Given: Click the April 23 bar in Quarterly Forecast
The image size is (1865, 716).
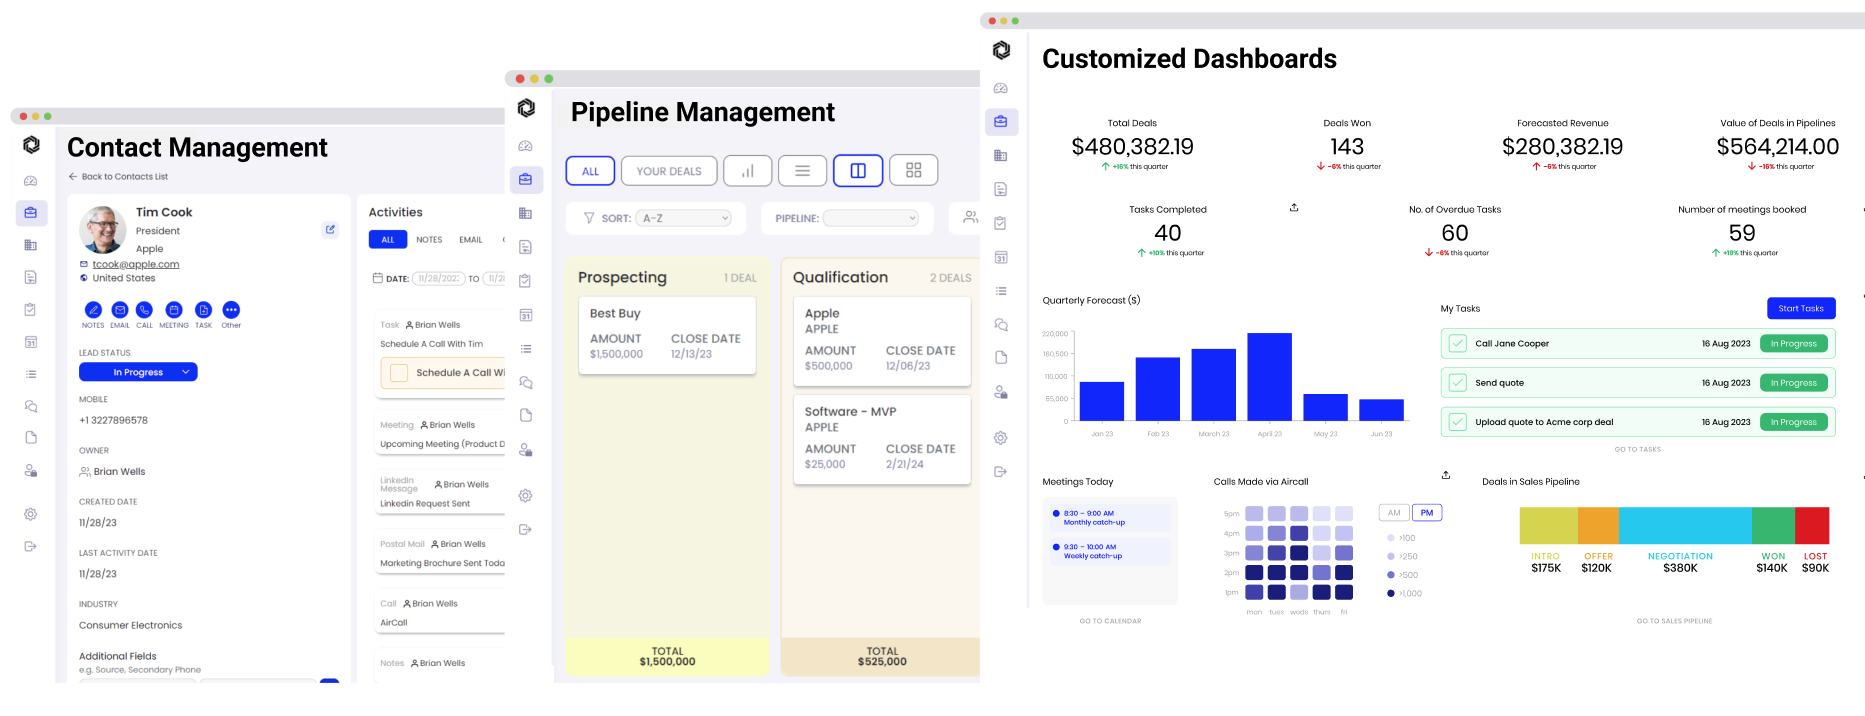Looking at the screenshot, I should pyautogui.click(x=1270, y=377).
